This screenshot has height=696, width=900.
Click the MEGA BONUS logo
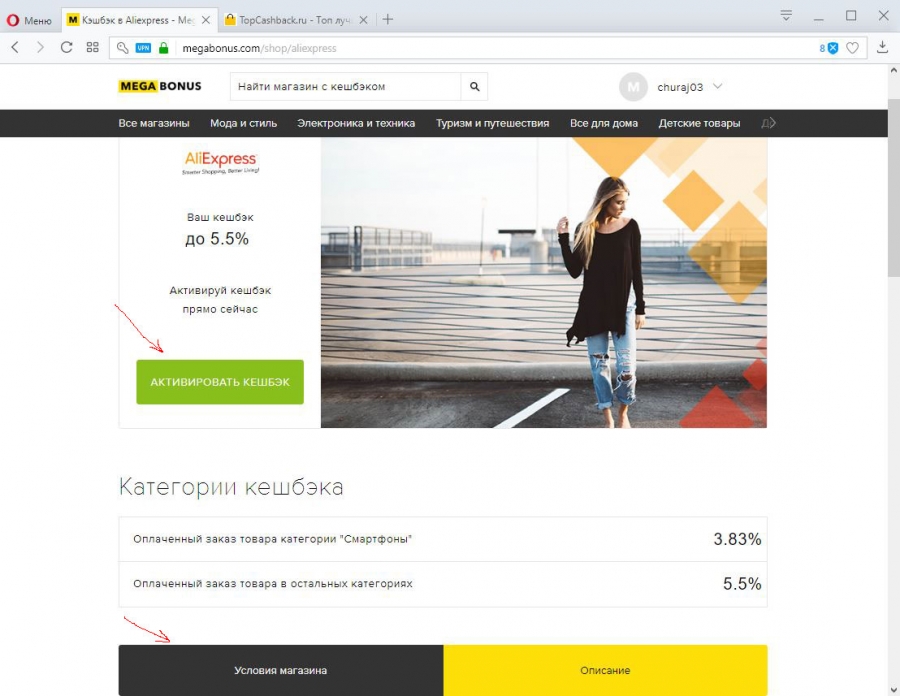pos(160,86)
